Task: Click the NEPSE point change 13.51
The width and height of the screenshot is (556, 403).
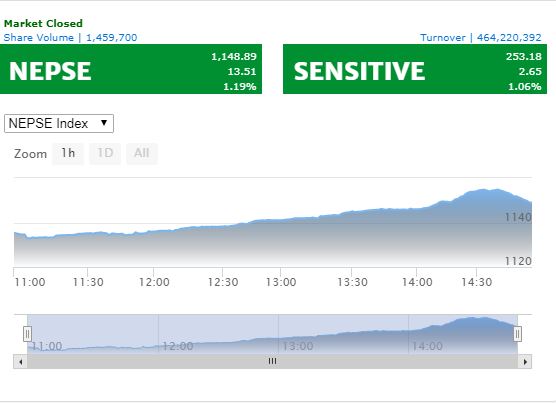Action: click(x=242, y=72)
